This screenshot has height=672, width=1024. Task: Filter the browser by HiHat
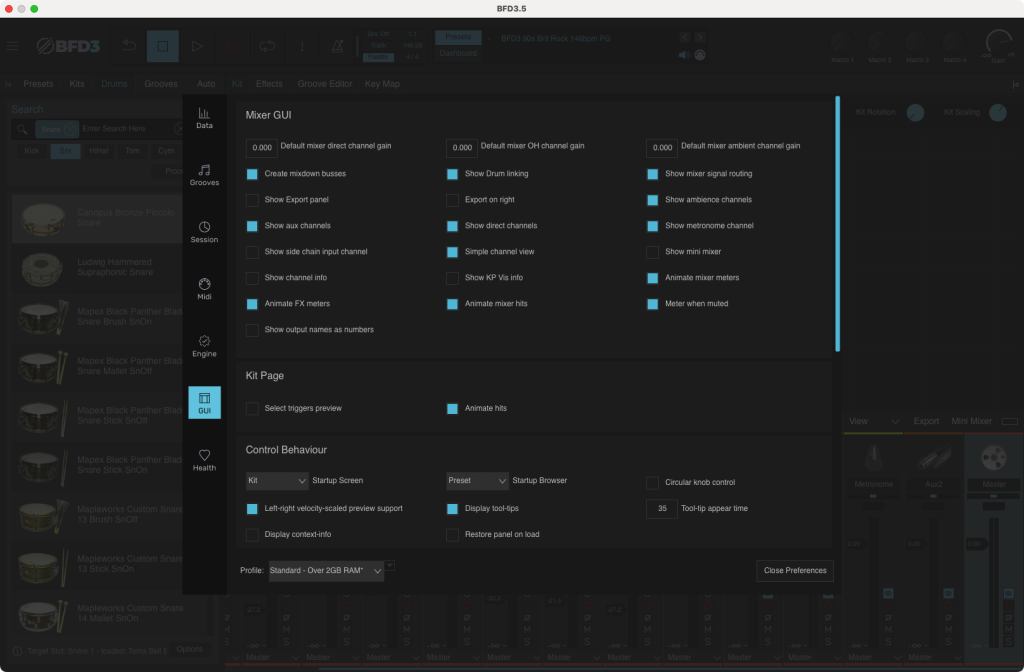pos(99,151)
